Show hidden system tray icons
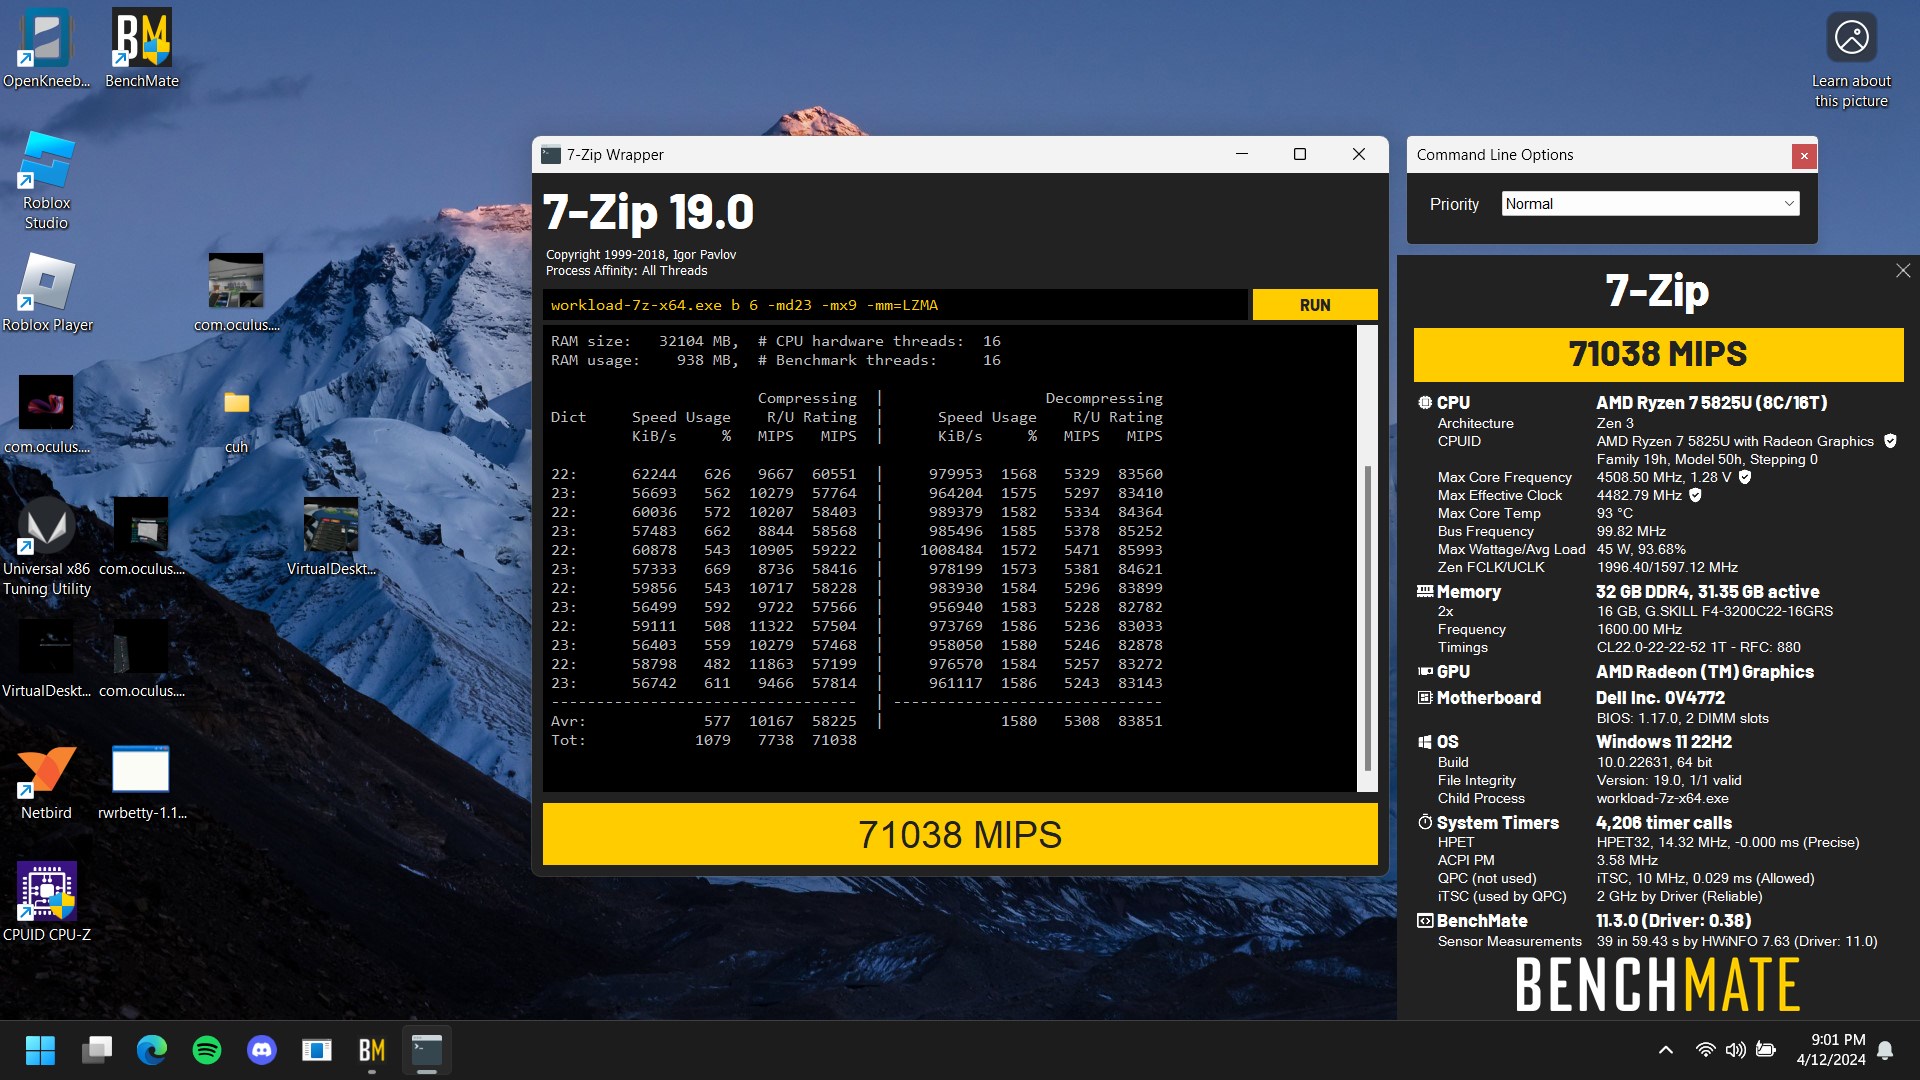This screenshot has width=1920, height=1080. pos(1665,1050)
